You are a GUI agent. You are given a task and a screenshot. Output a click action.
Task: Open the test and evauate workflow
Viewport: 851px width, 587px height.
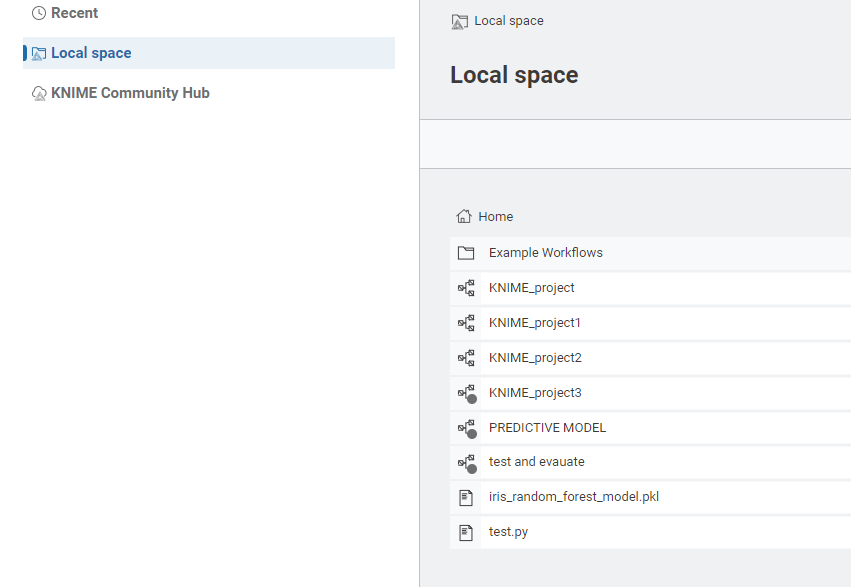[537, 462]
